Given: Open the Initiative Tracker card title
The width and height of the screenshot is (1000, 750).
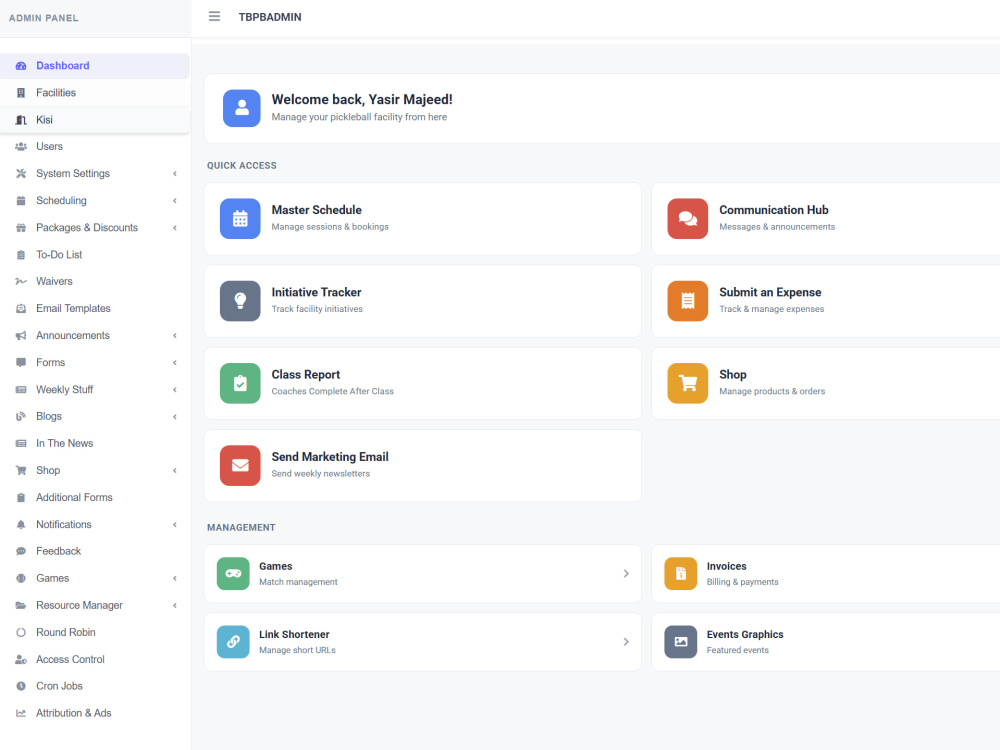Looking at the screenshot, I should 316,292.
